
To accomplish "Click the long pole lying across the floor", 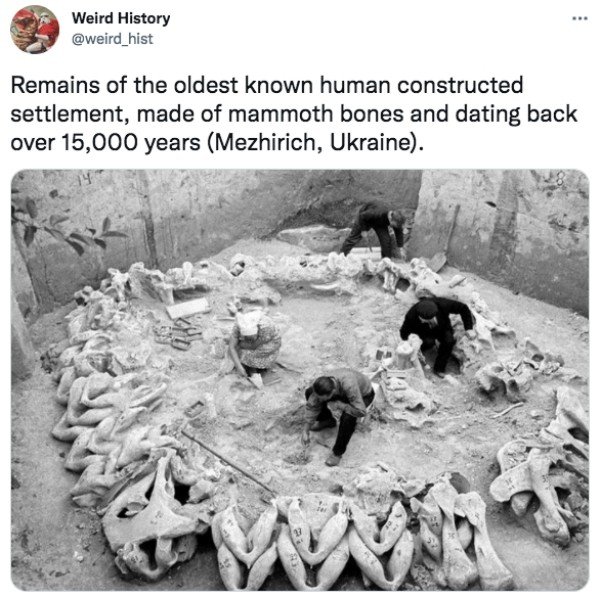I will (x=228, y=462).
